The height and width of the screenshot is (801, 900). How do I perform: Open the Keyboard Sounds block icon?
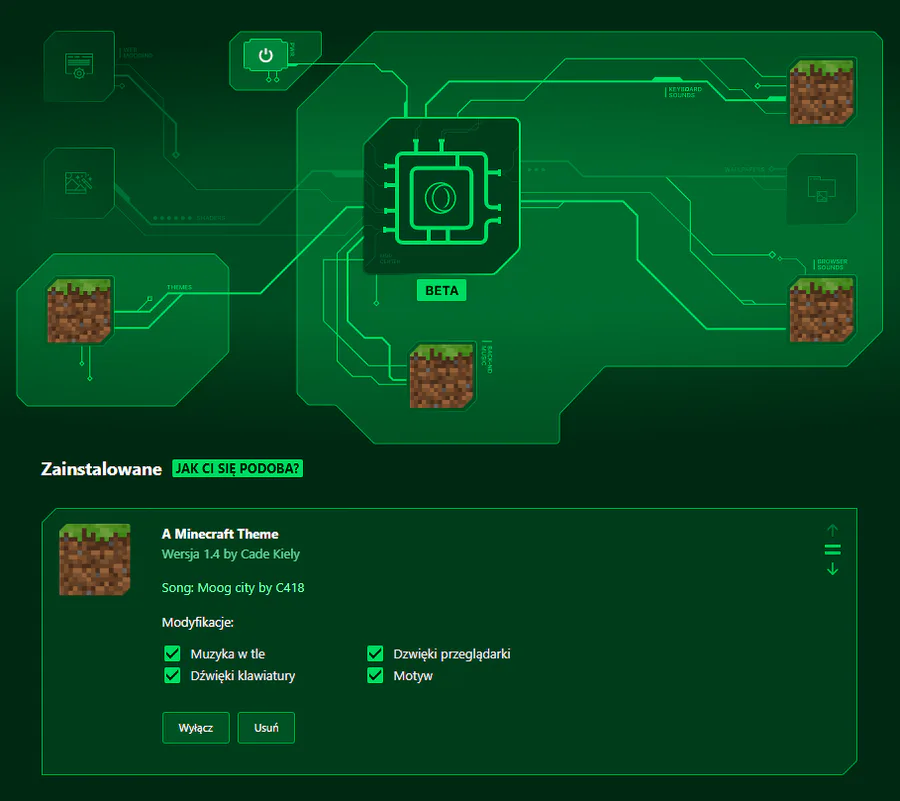821,92
